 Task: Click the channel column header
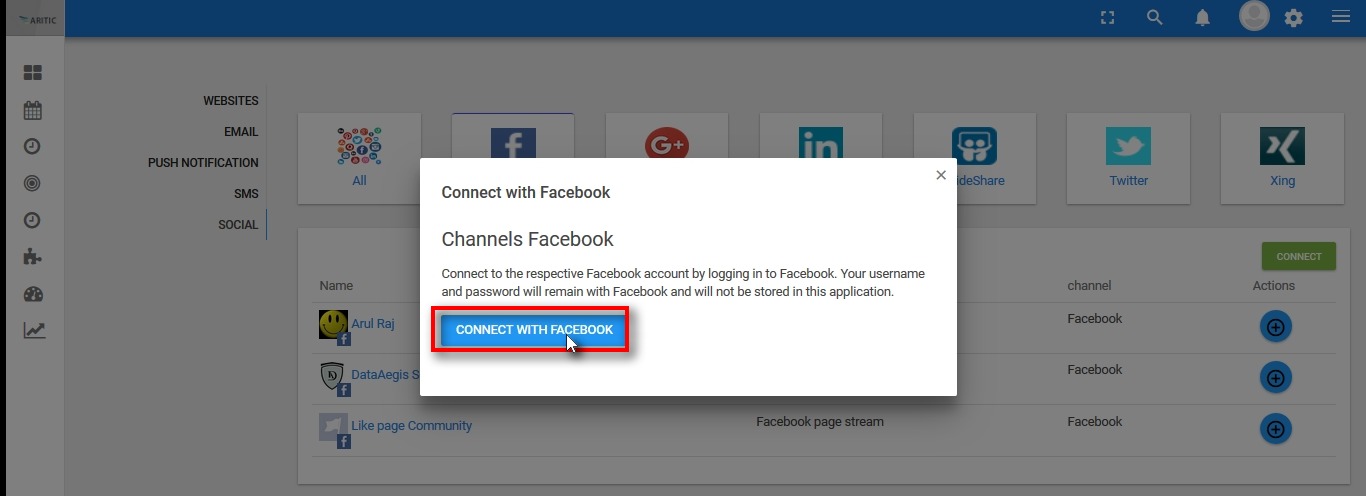[x=1089, y=286]
